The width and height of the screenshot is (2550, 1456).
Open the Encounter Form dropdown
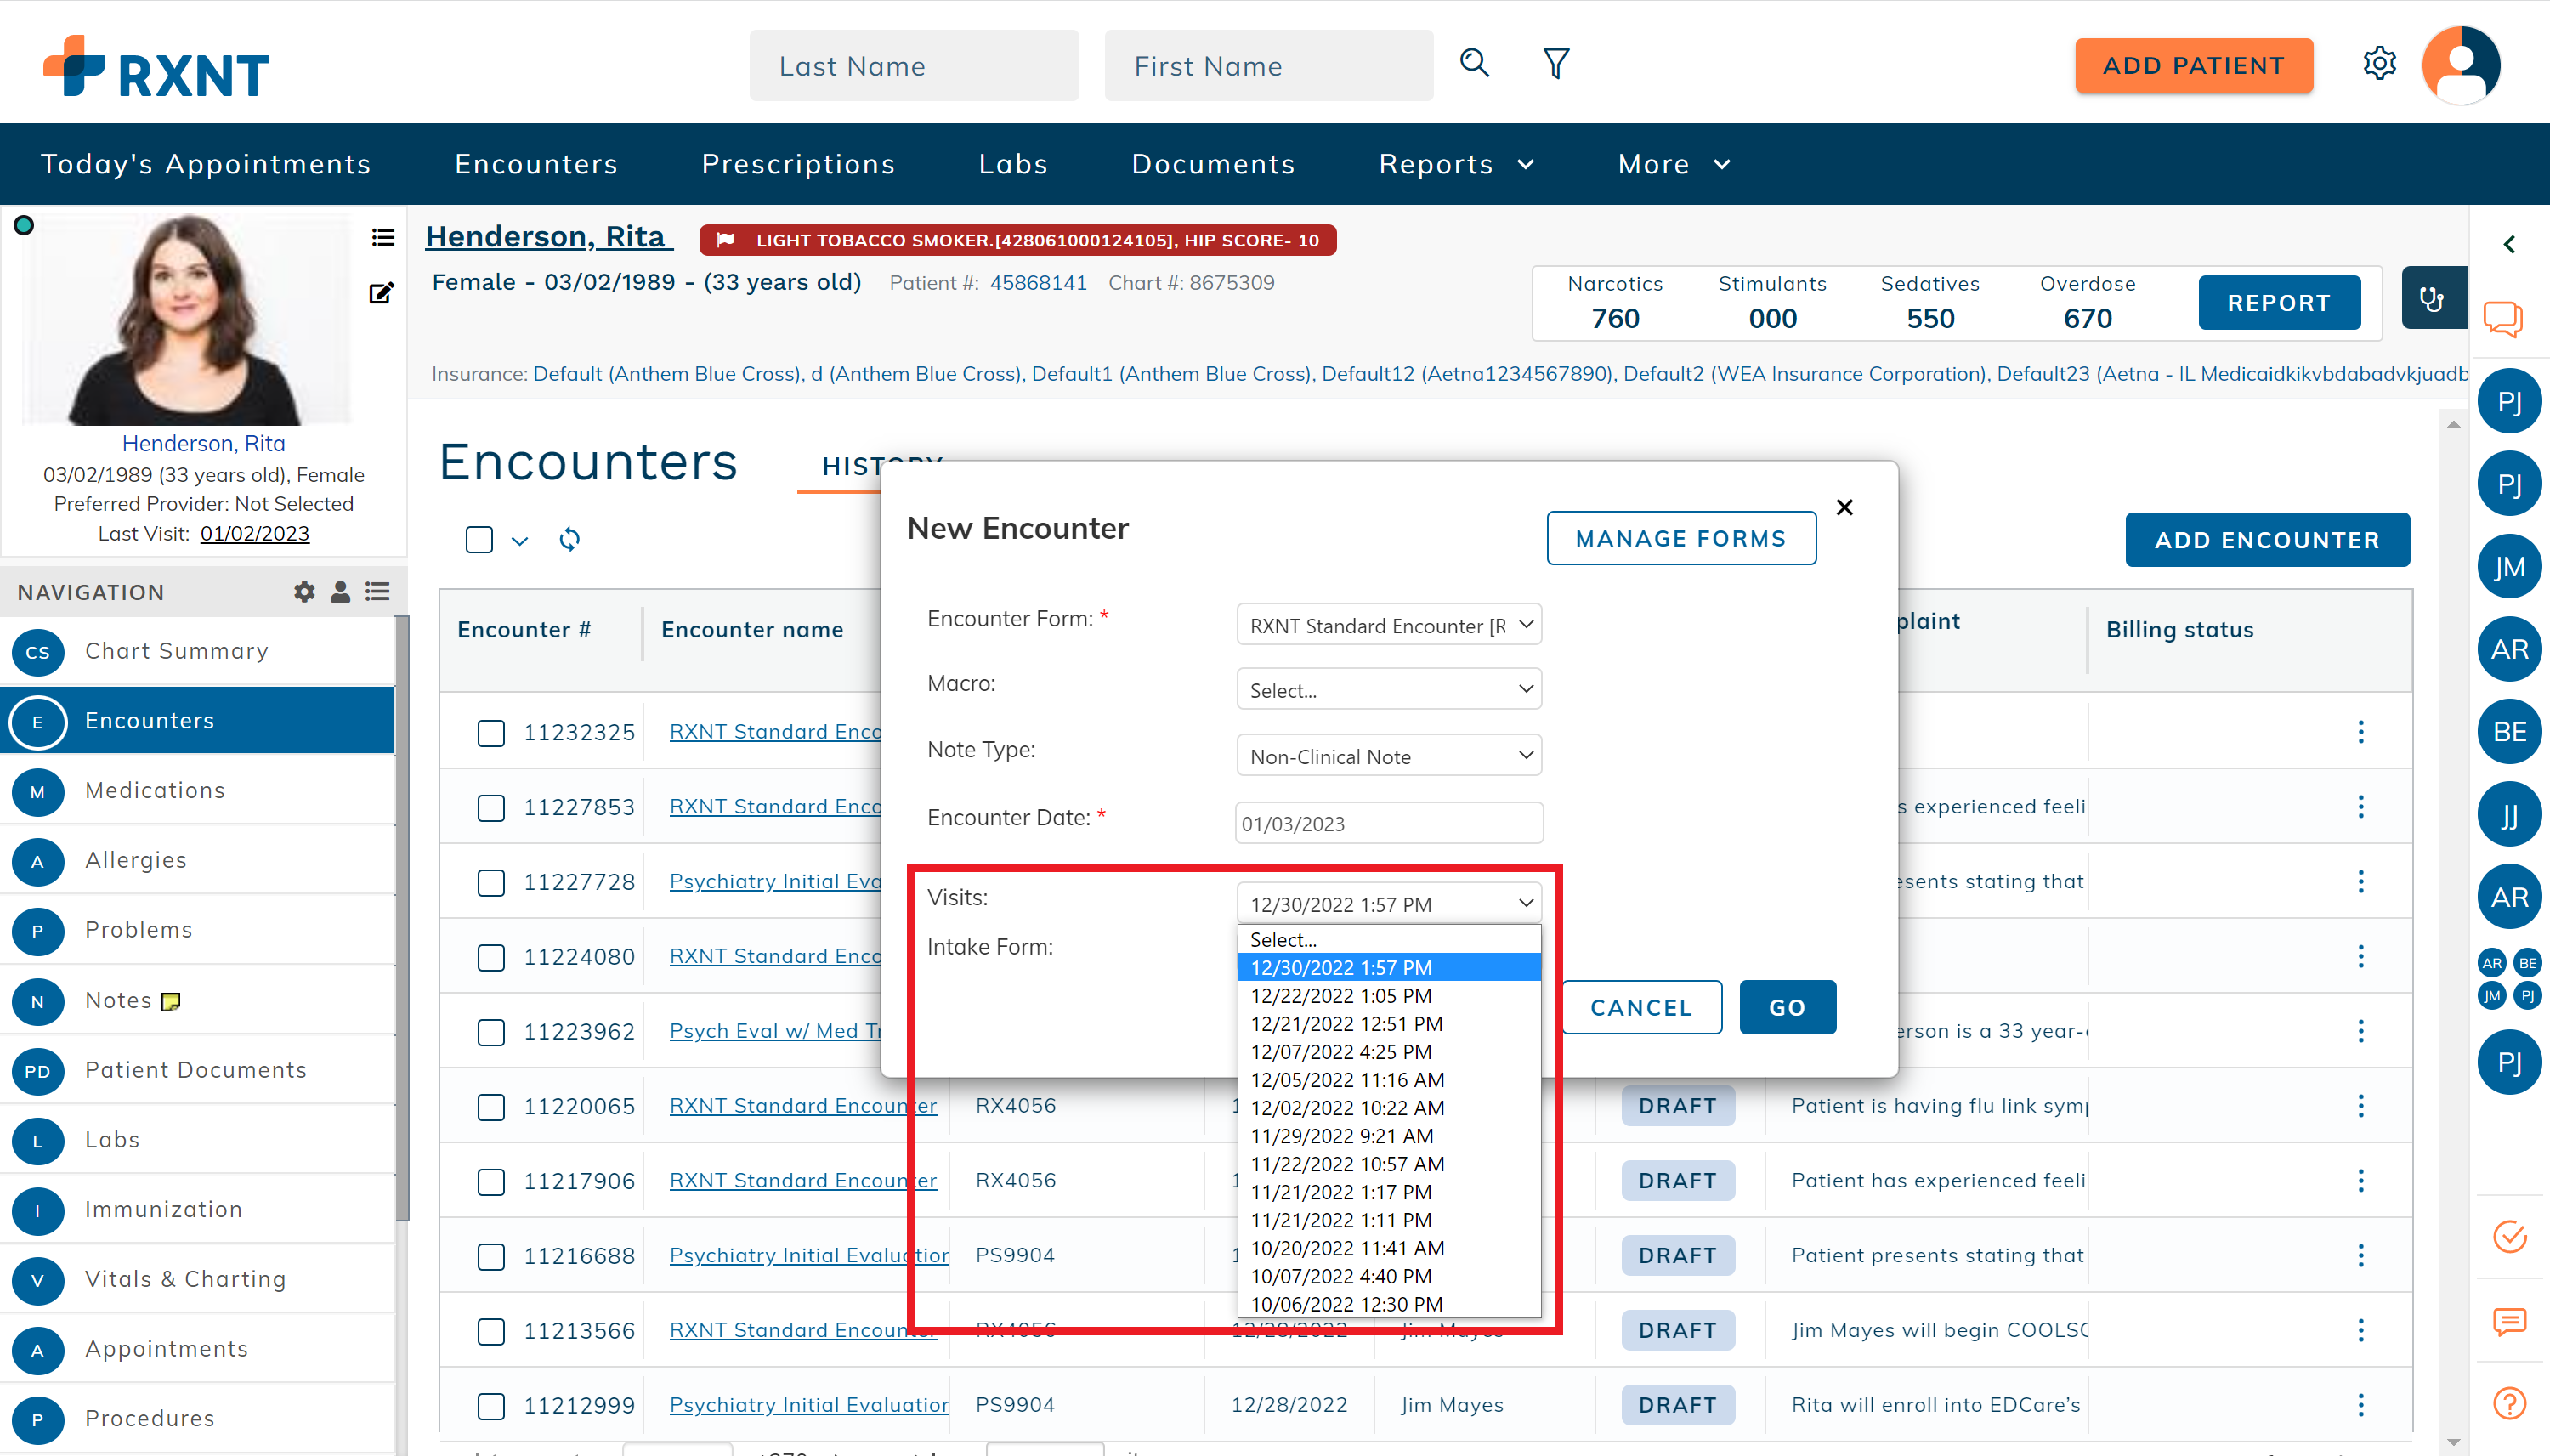(1389, 625)
